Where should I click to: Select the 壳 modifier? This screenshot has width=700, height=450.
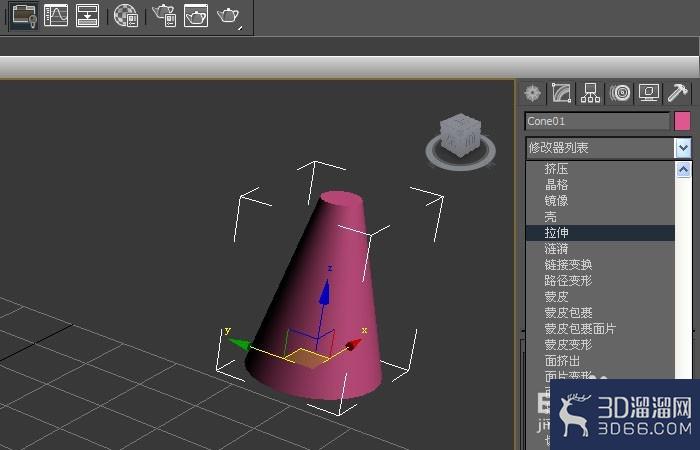pos(600,217)
